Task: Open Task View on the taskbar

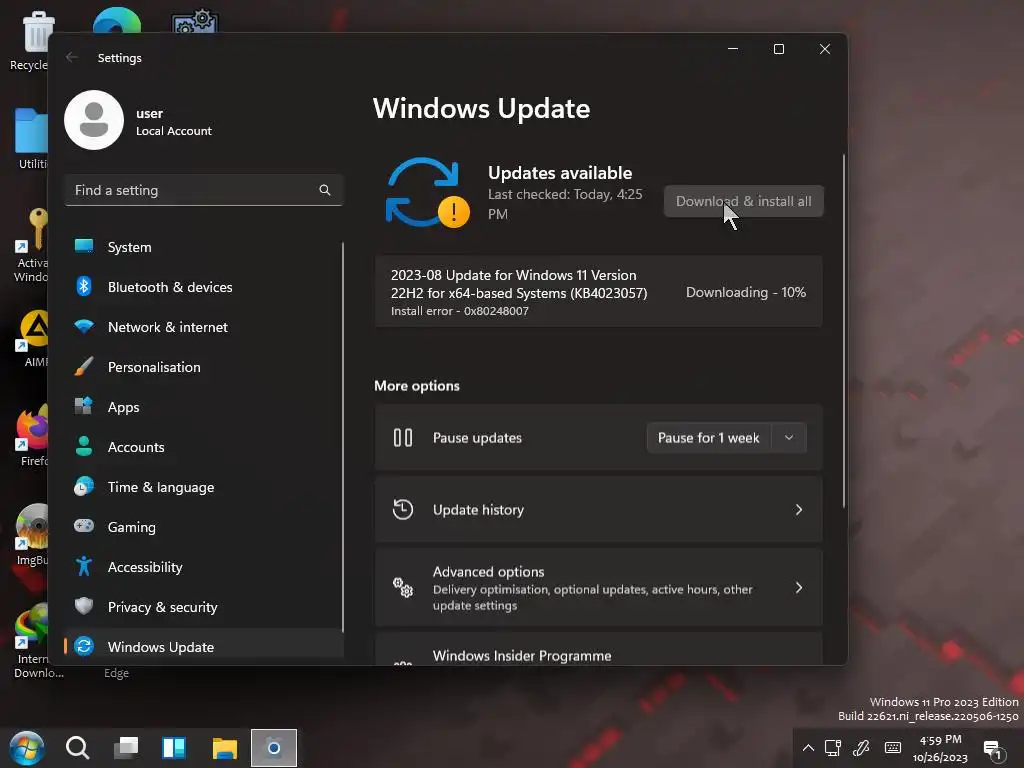Action: click(x=125, y=747)
